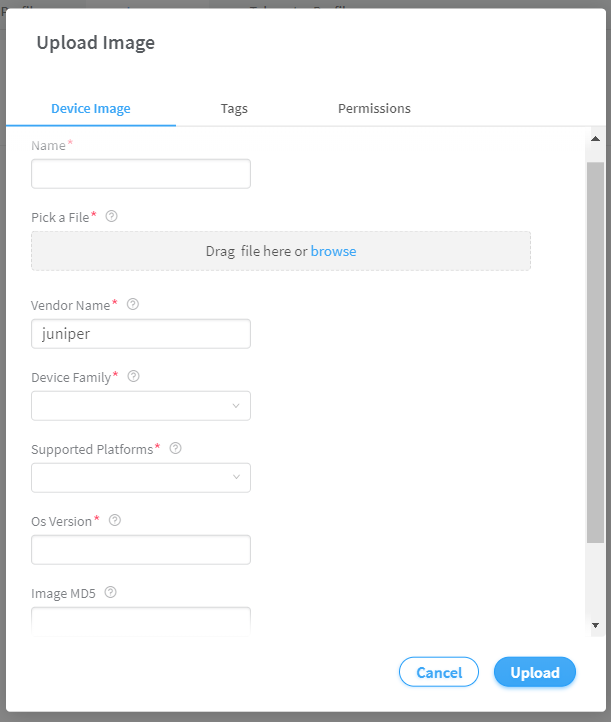Switch to the Tags tab
Screen dimensions: 611x722
pyautogui.click(x=234, y=108)
